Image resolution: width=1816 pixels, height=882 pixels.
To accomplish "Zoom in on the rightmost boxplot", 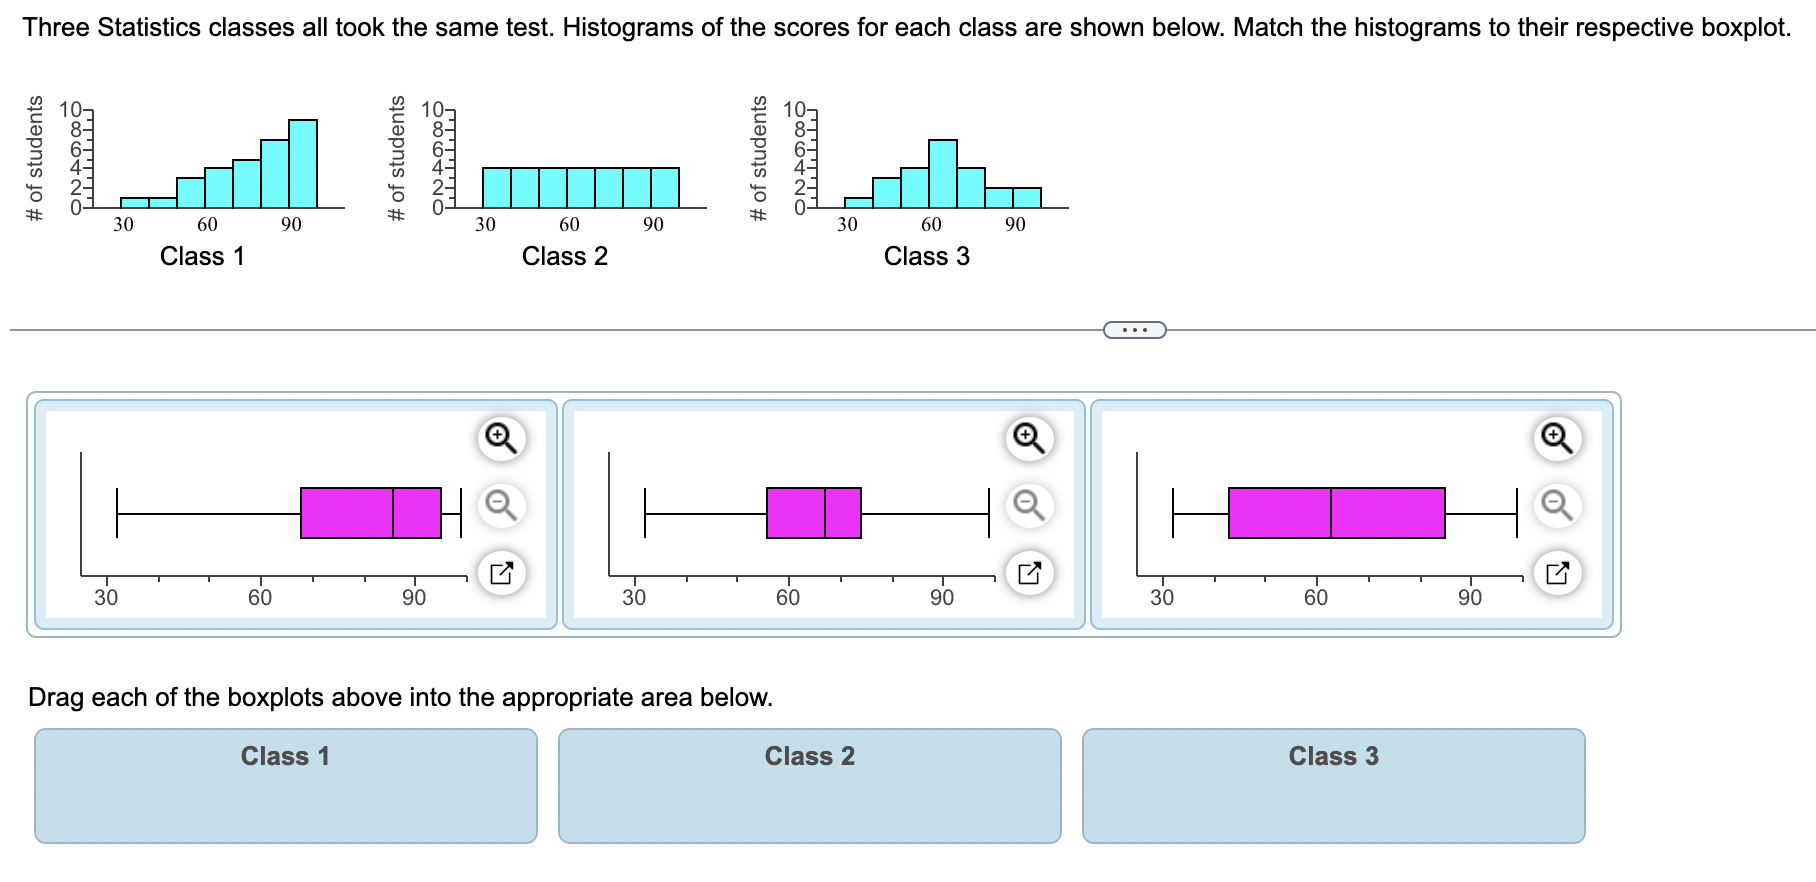I will point(1557,437).
